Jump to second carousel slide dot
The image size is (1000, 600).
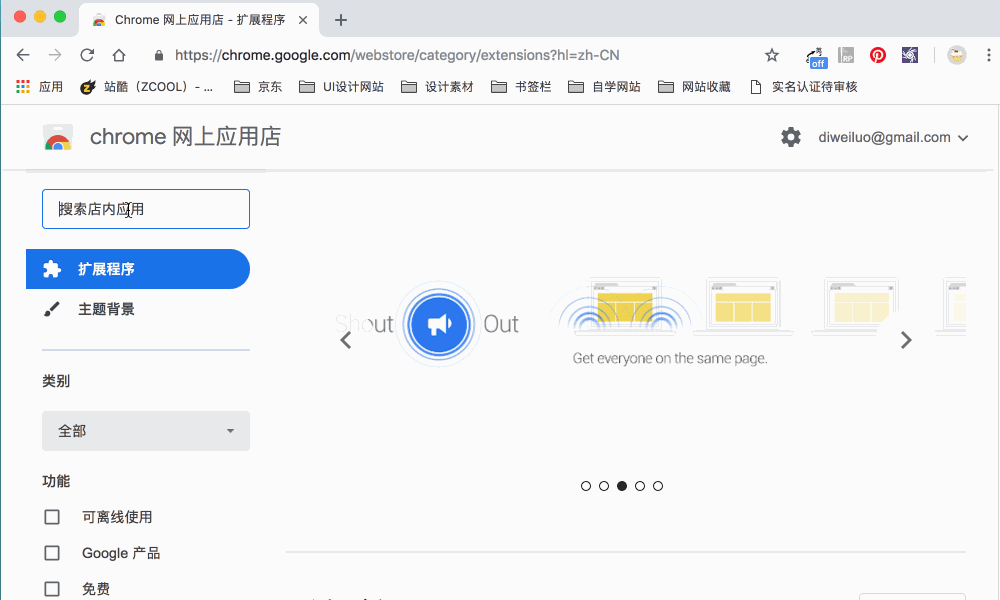pos(604,486)
